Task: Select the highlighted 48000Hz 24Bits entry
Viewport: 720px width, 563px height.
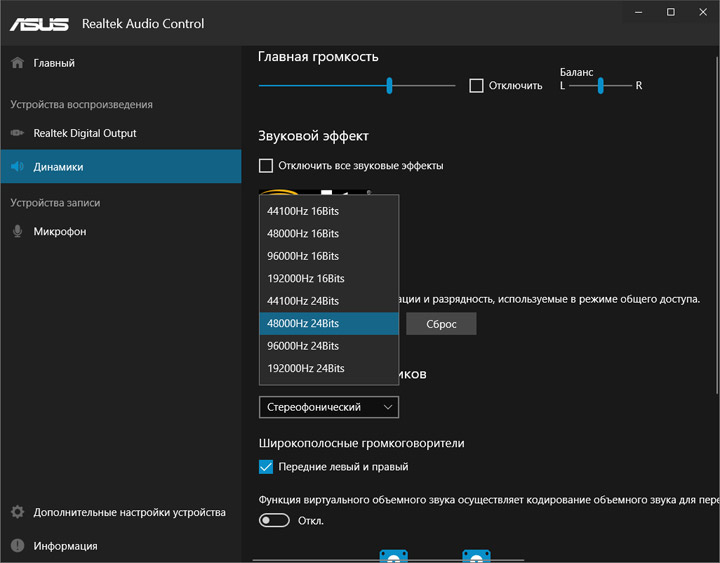Action: pyautogui.click(x=303, y=324)
